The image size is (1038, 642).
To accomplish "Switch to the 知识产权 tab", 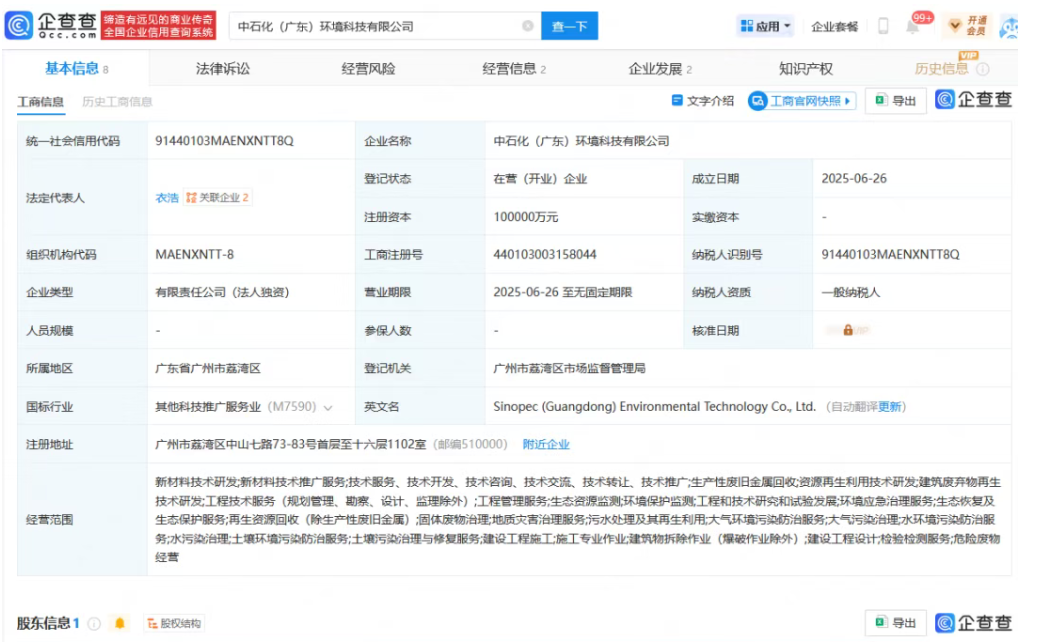I will click(805, 69).
